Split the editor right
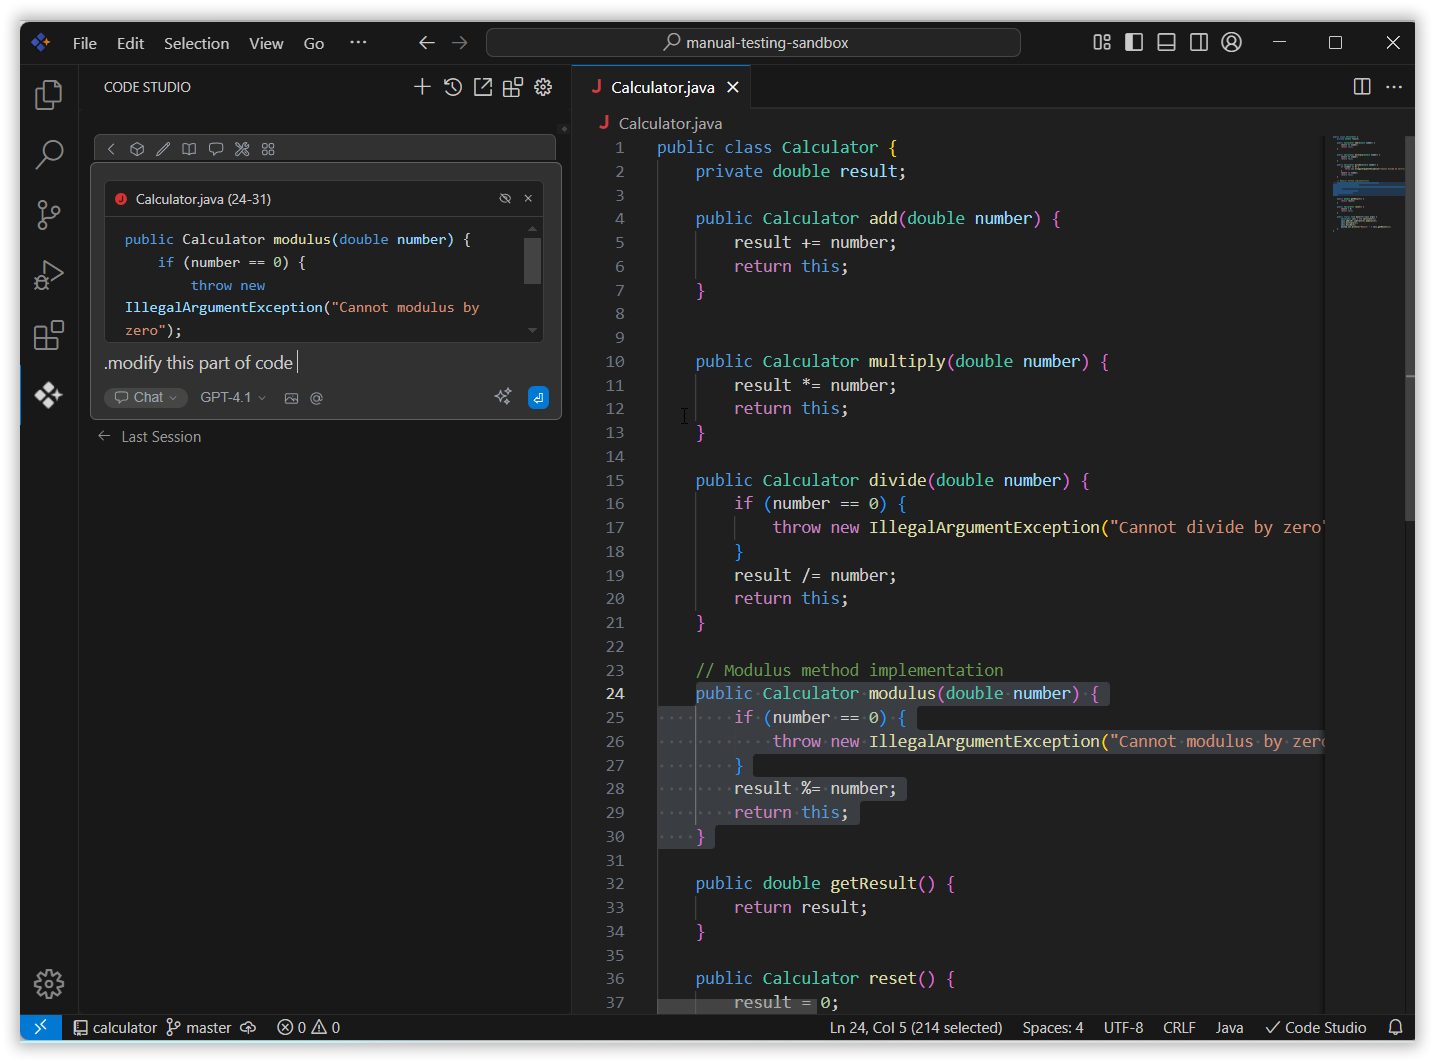The height and width of the screenshot is (1063, 1435). [x=1362, y=87]
